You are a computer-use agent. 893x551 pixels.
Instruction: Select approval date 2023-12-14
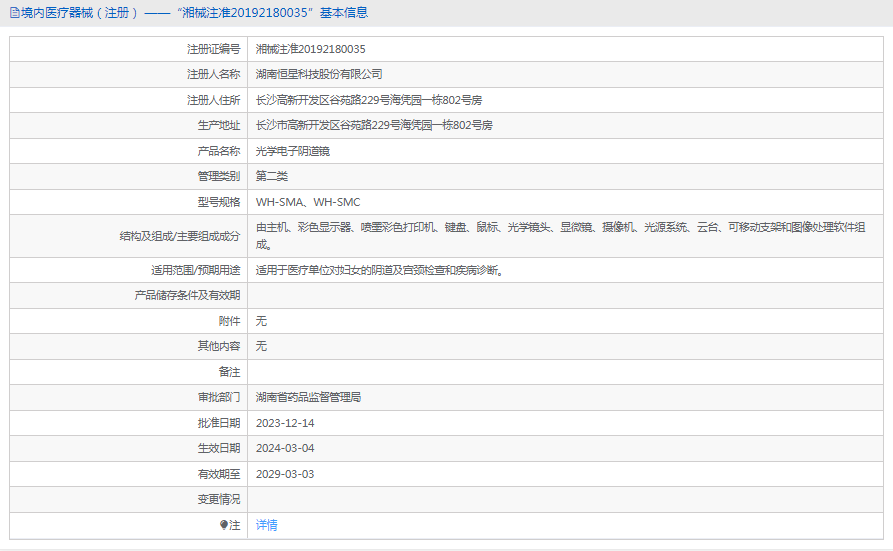(285, 423)
